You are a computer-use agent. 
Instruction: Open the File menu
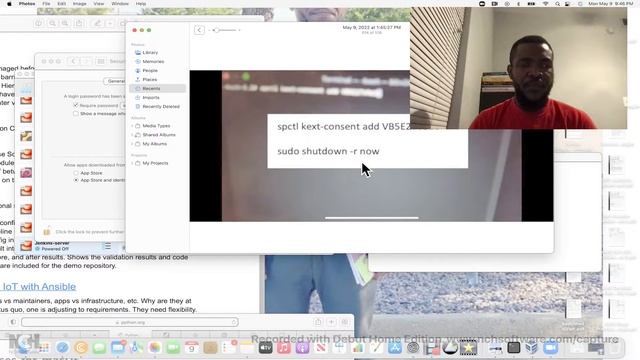(46, 4)
